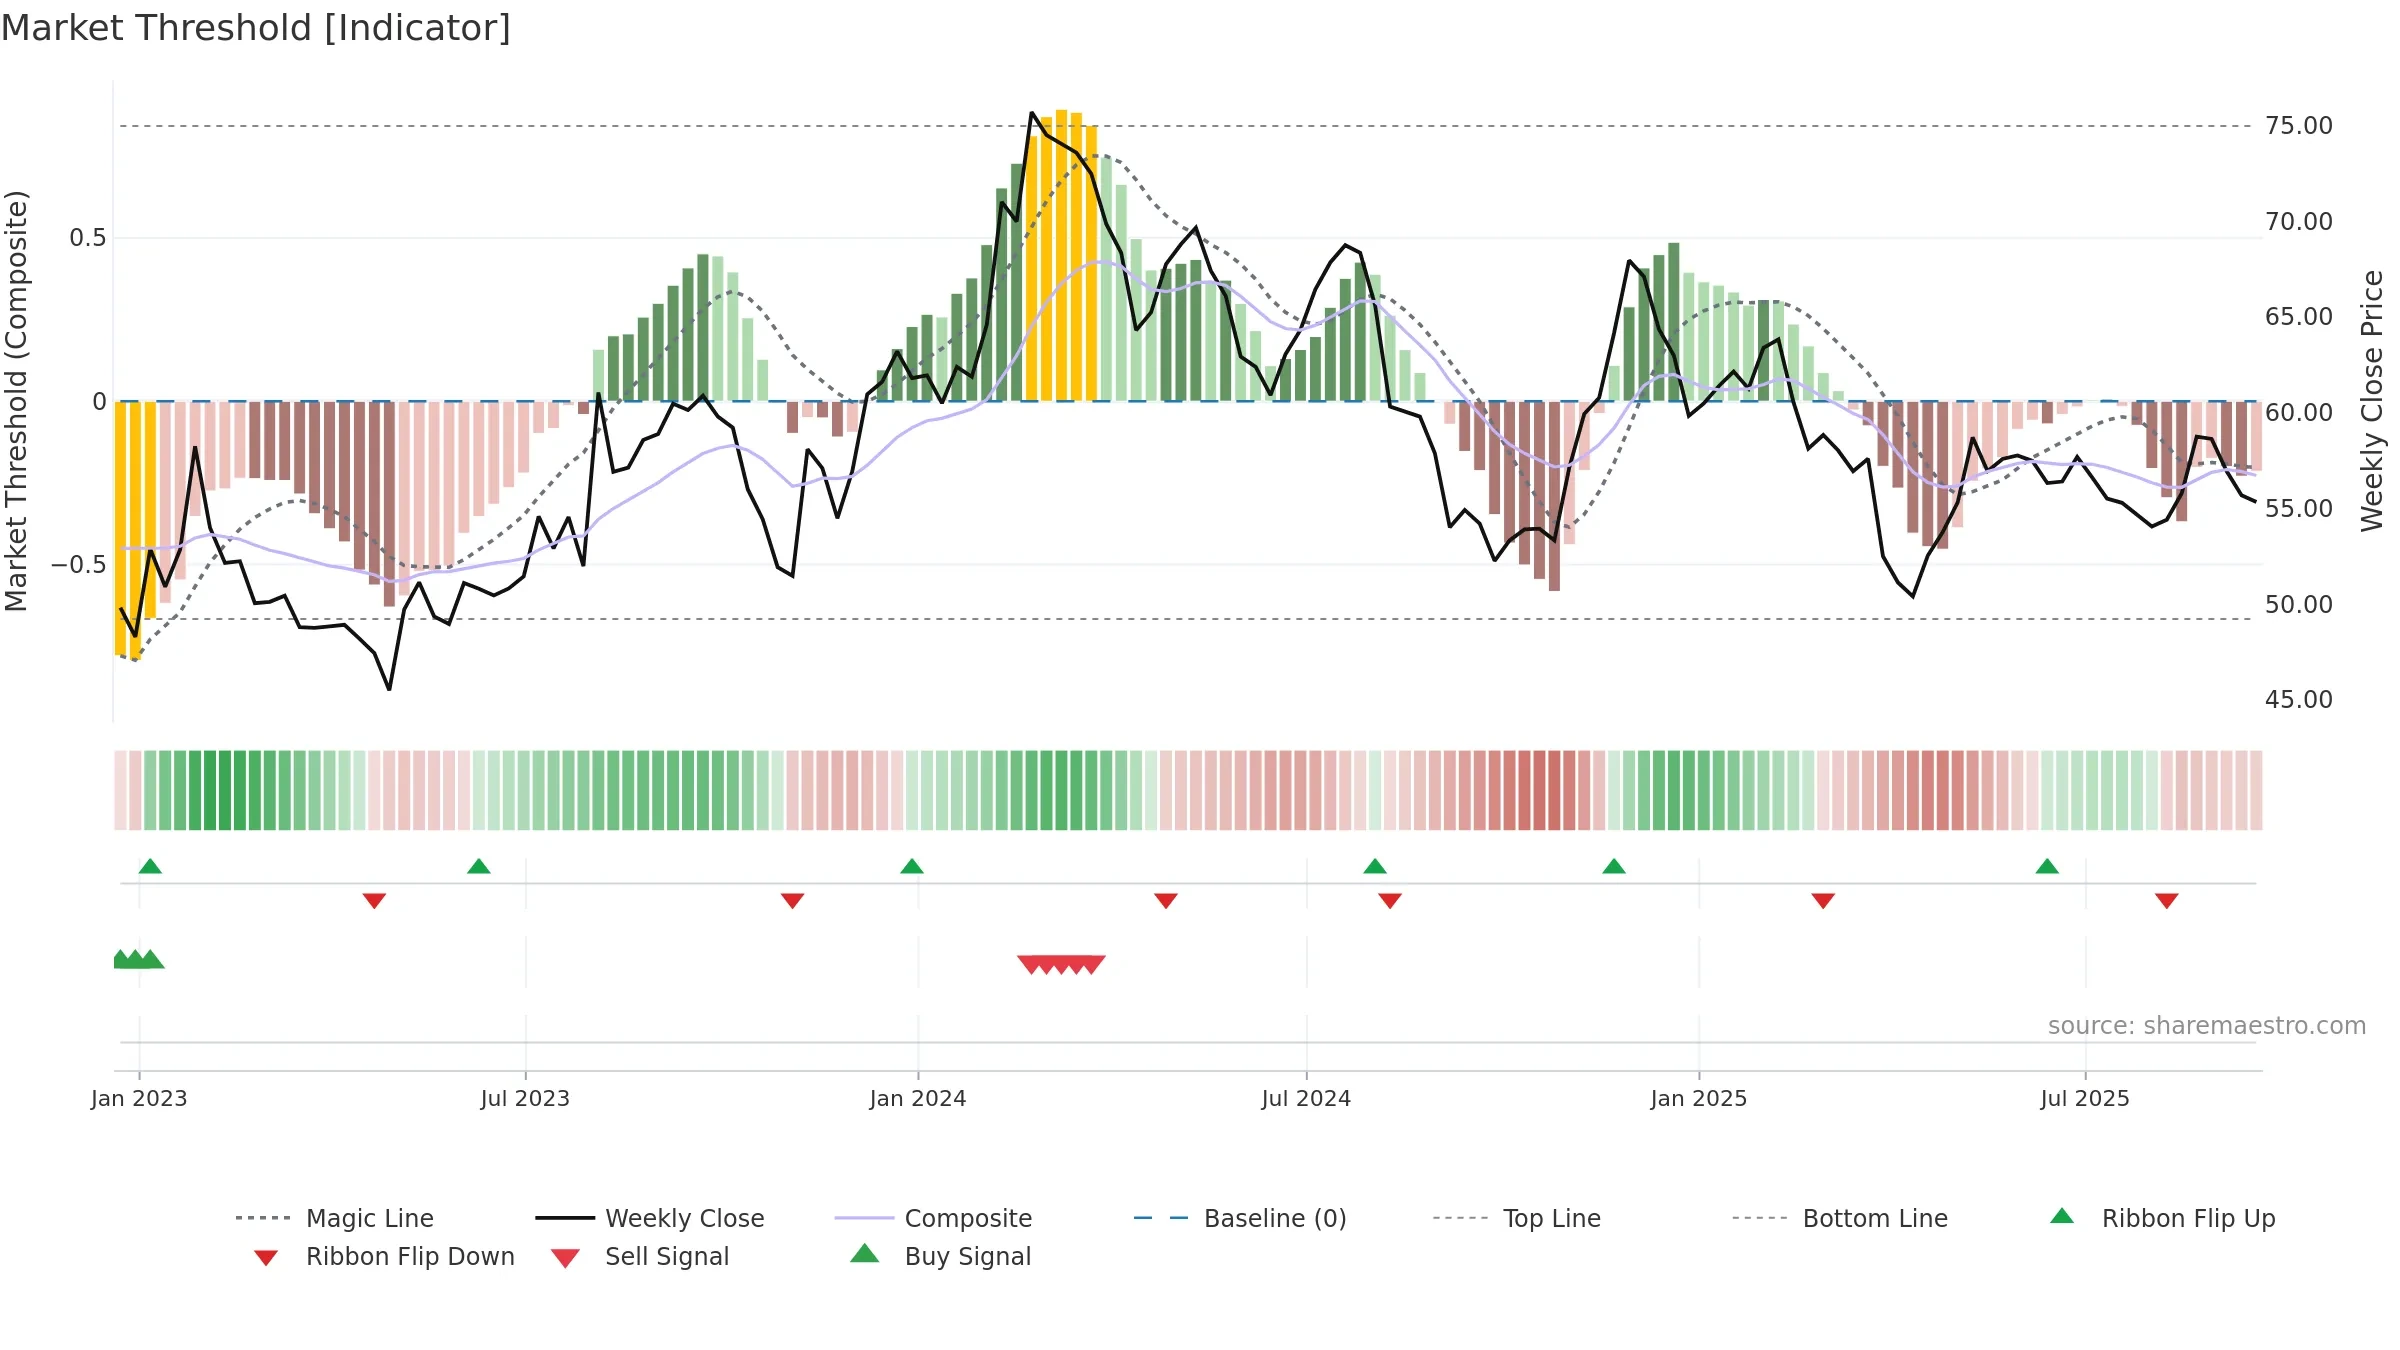Click the Jul 2025 x-axis label
Viewport: 2400px width, 1350px height.
coord(2085,1098)
